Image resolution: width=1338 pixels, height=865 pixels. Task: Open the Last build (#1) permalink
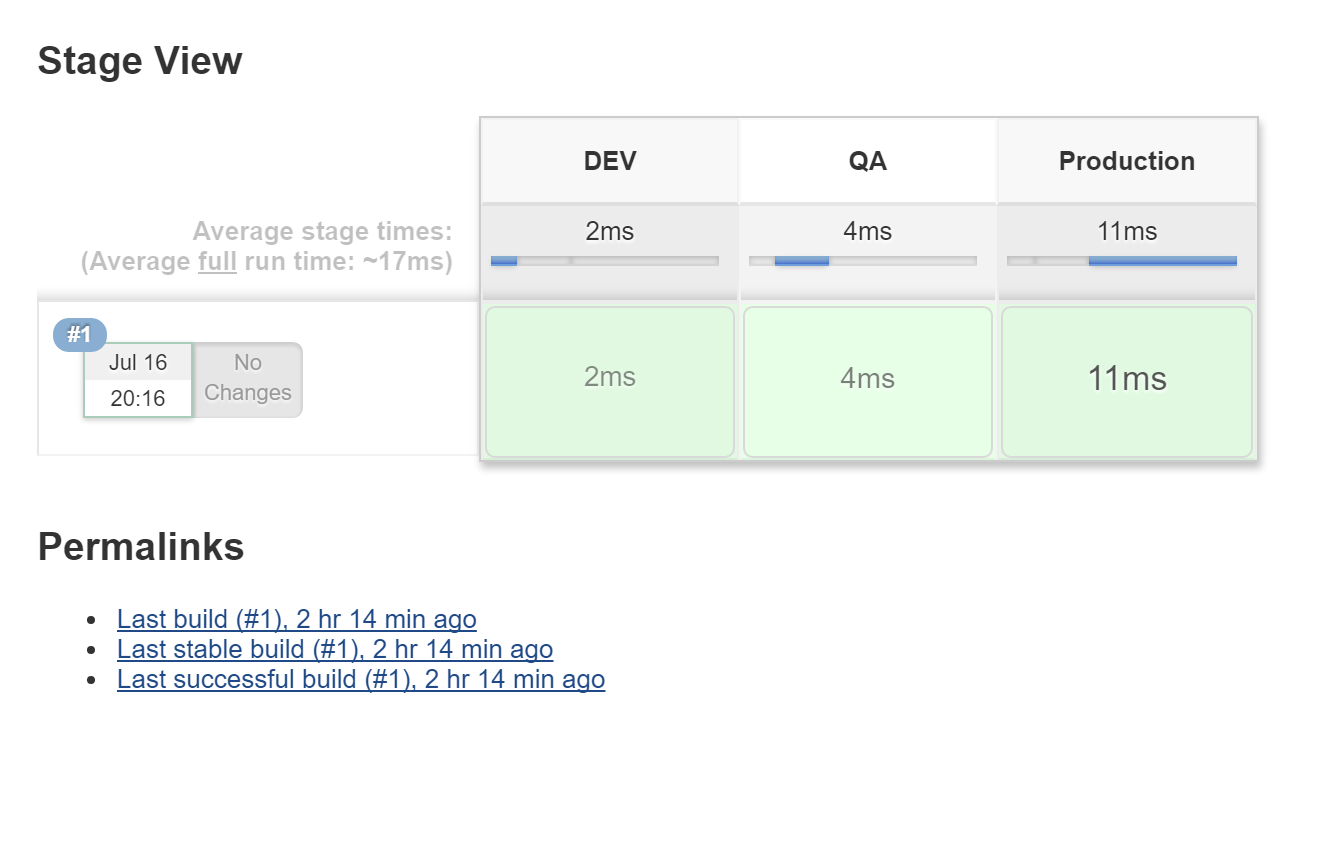click(x=296, y=619)
